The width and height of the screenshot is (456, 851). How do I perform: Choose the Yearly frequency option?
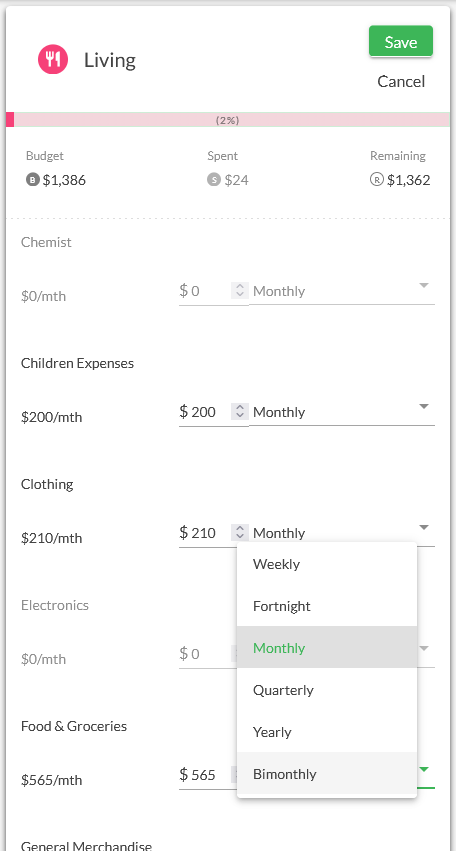coord(327,732)
